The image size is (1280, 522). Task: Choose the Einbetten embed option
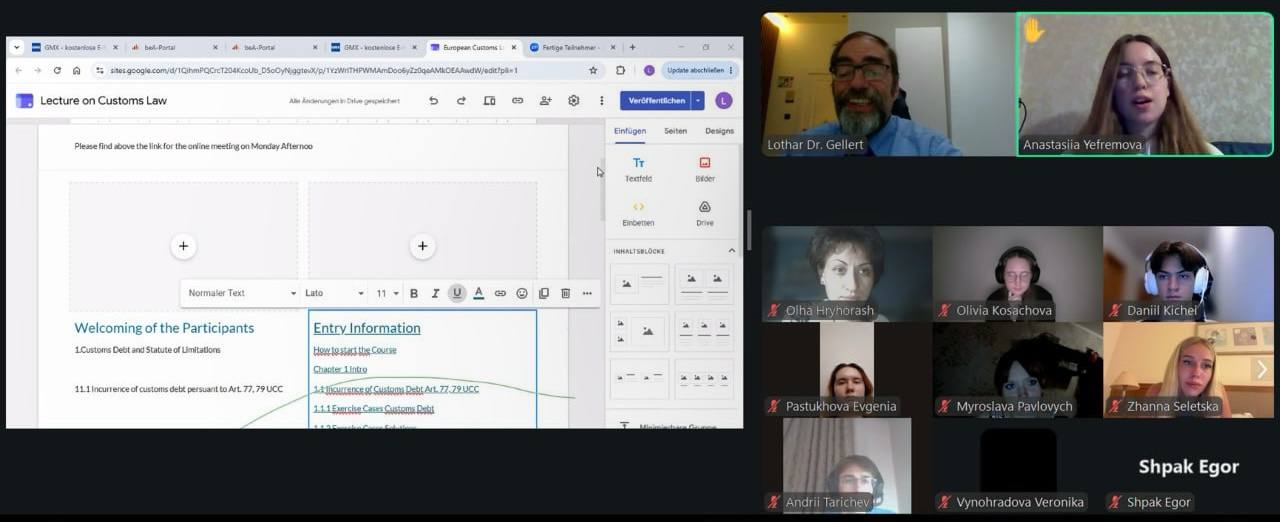click(x=638, y=213)
